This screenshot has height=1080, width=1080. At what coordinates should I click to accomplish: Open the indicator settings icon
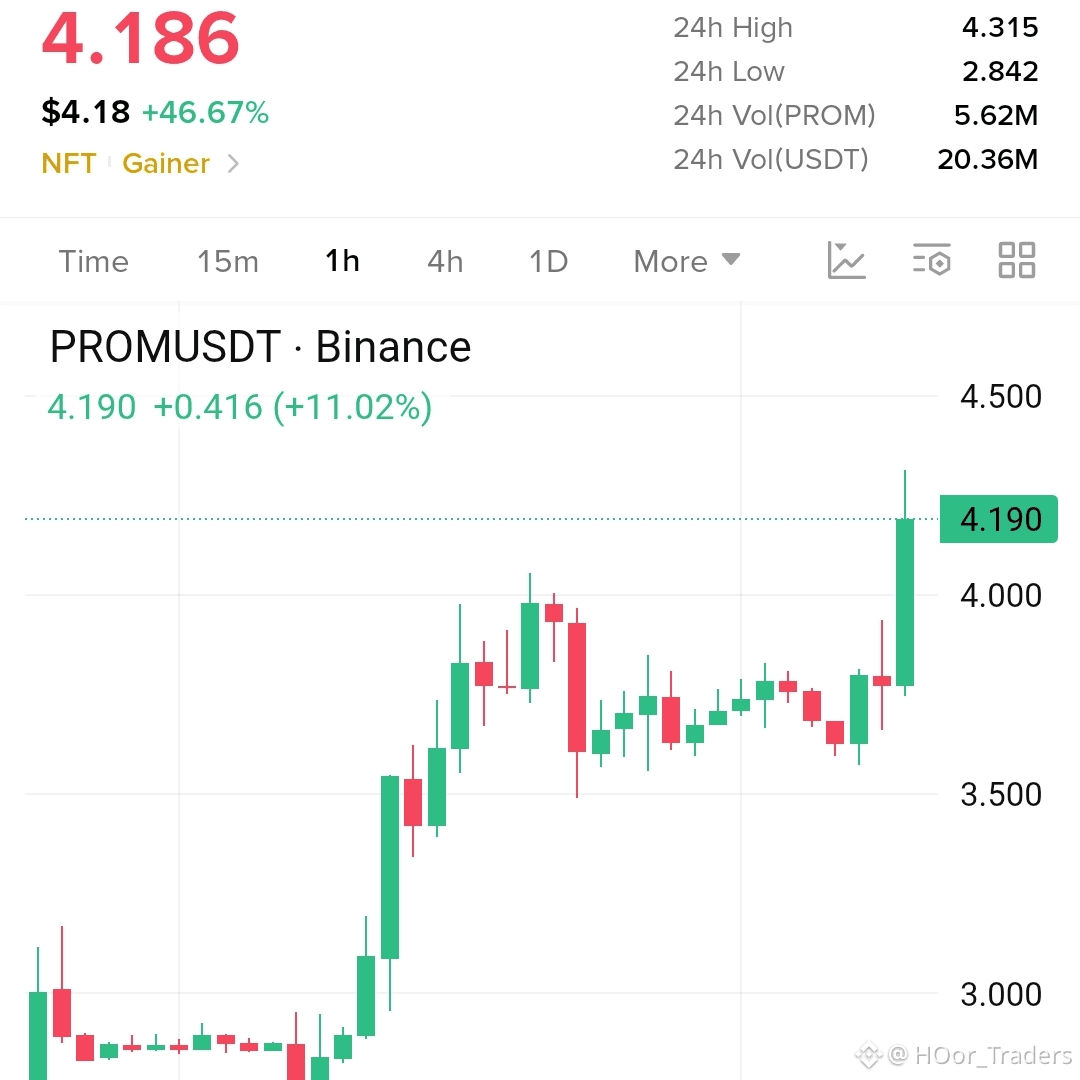931,260
